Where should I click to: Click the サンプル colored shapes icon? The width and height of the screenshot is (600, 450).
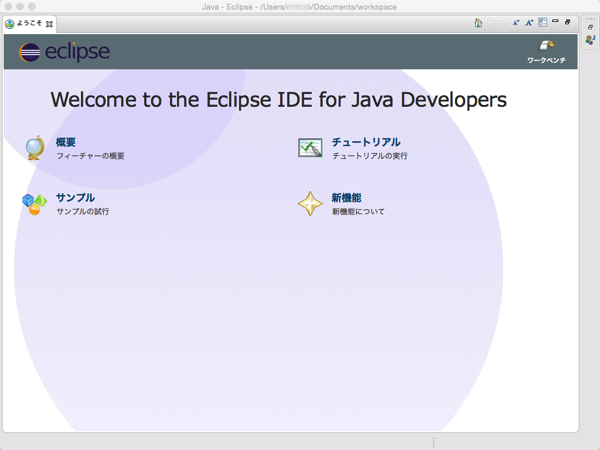point(35,204)
